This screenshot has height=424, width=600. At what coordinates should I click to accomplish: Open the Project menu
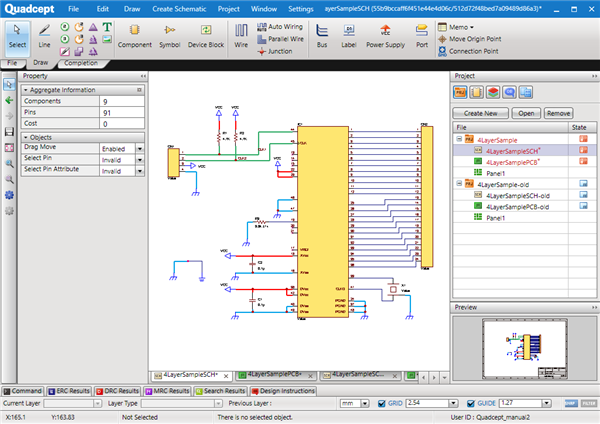click(x=228, y=9)
